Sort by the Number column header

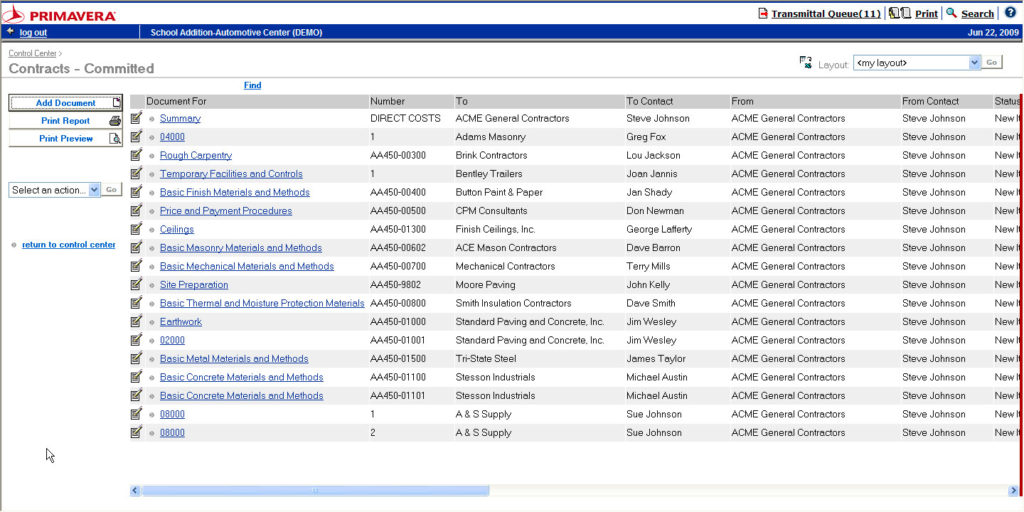pos(387,101)
